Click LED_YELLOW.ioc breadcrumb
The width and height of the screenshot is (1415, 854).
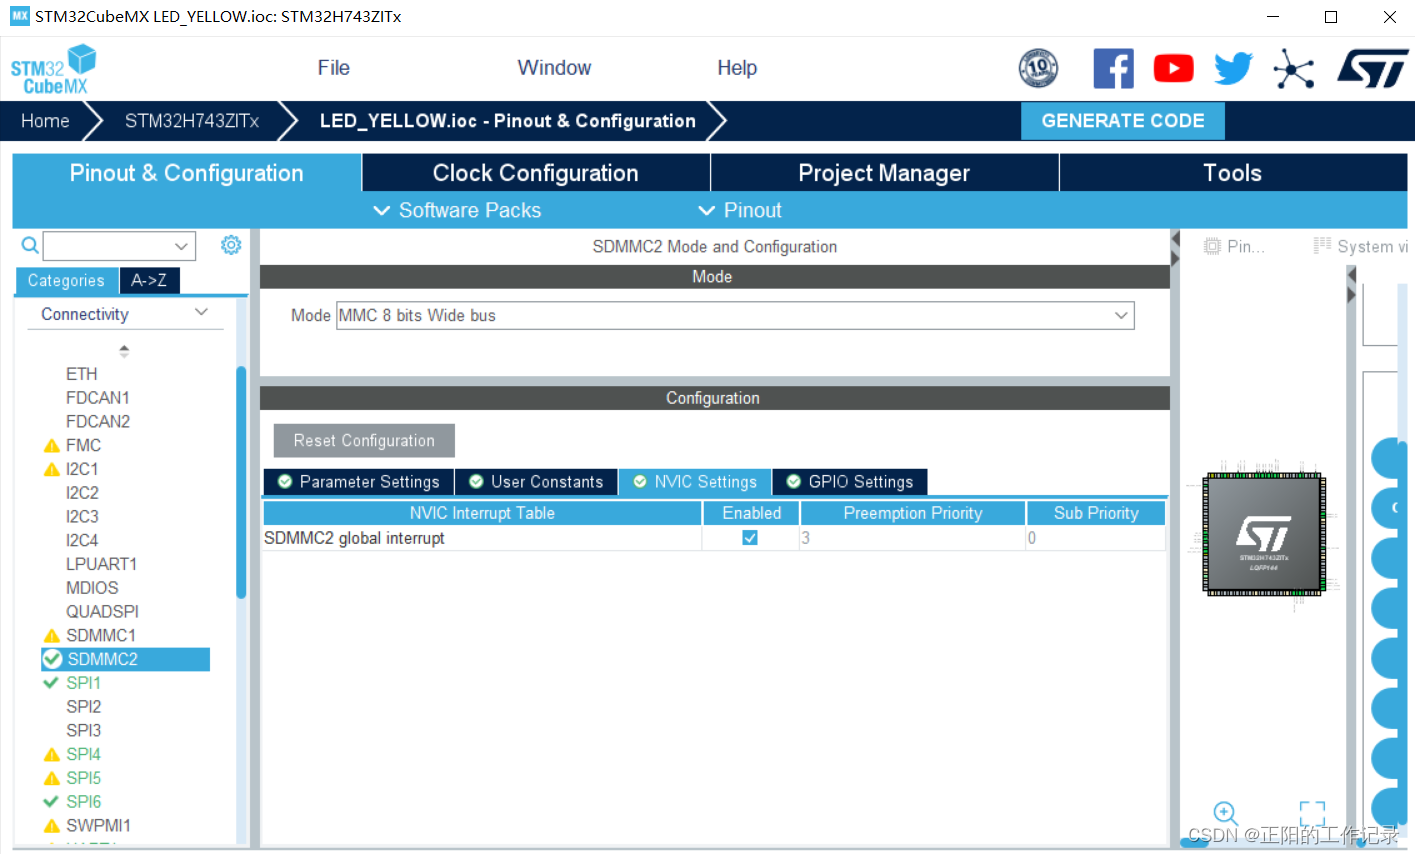508,121
